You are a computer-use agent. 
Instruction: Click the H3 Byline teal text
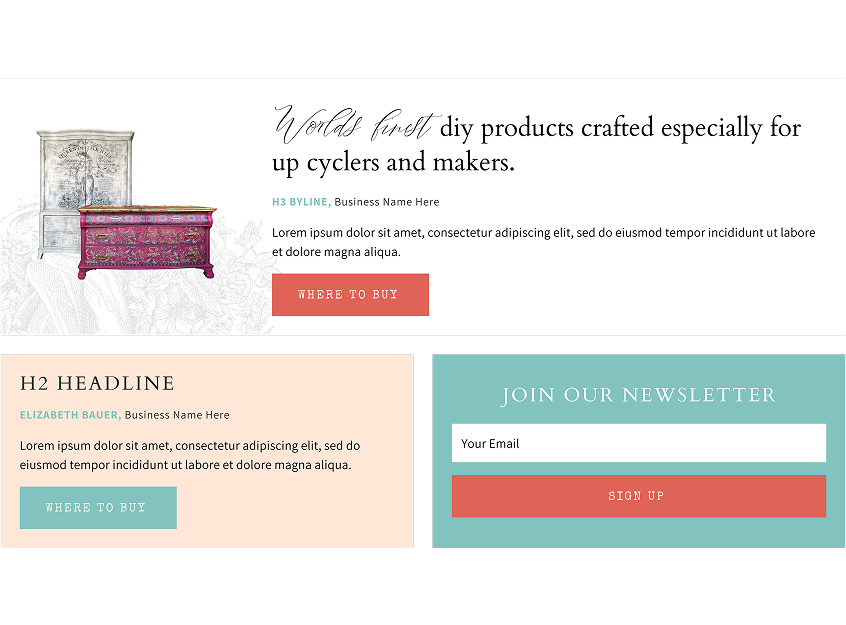[301, 202]
